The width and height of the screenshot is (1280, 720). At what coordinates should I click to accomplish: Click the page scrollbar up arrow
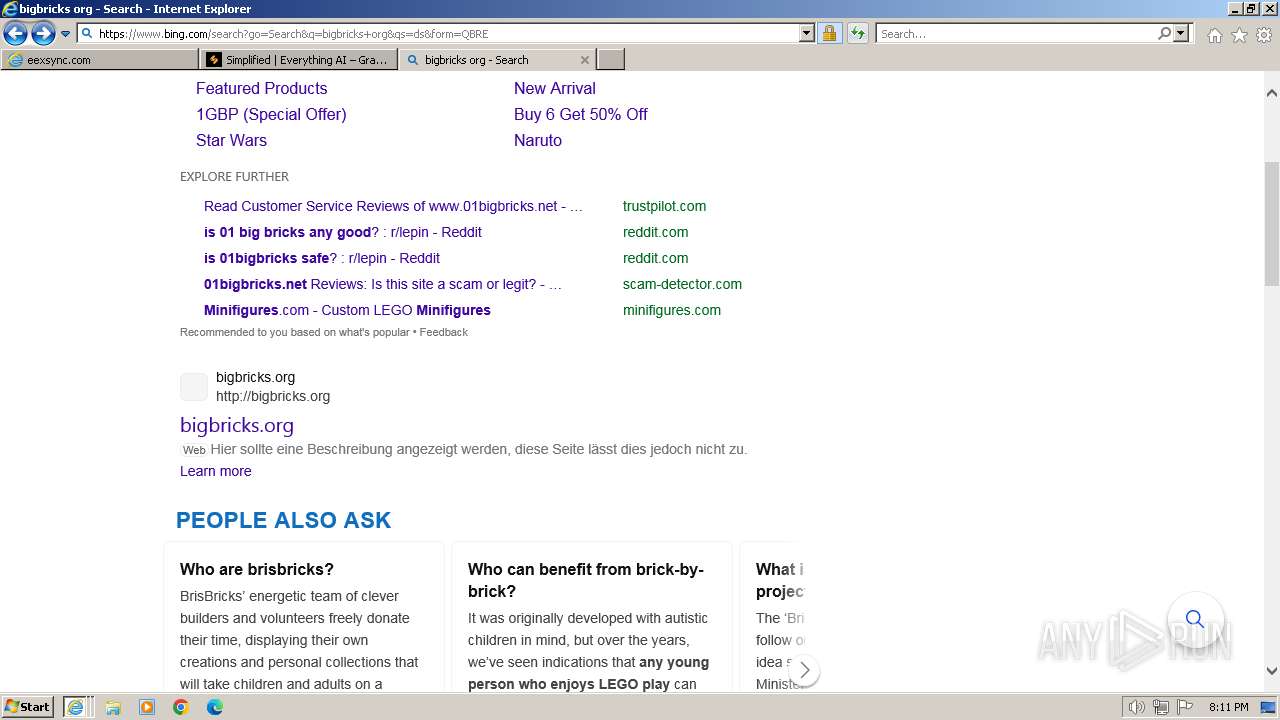pyautogui.click(x=1272, y=93)
